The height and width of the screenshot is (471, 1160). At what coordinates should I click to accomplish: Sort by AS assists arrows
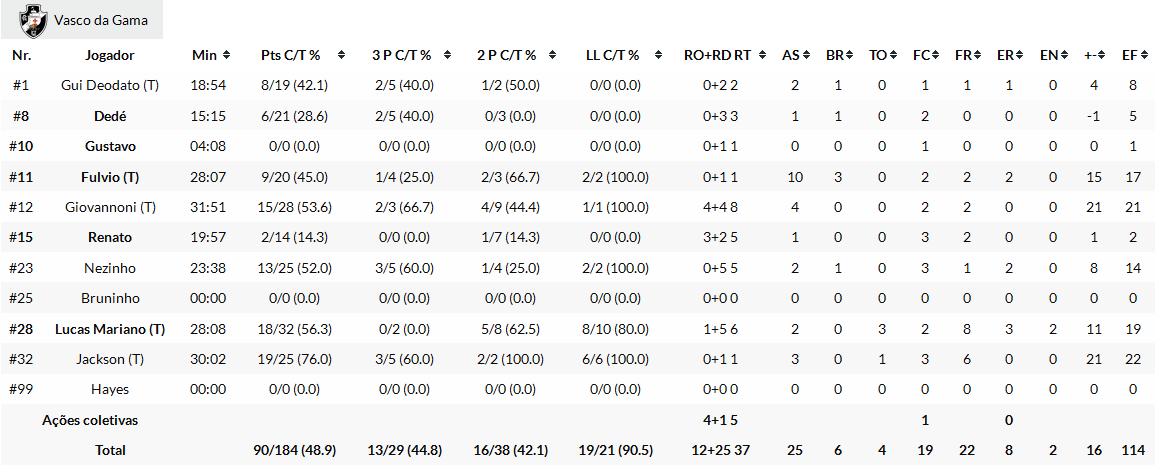click(x=806, y=55)
